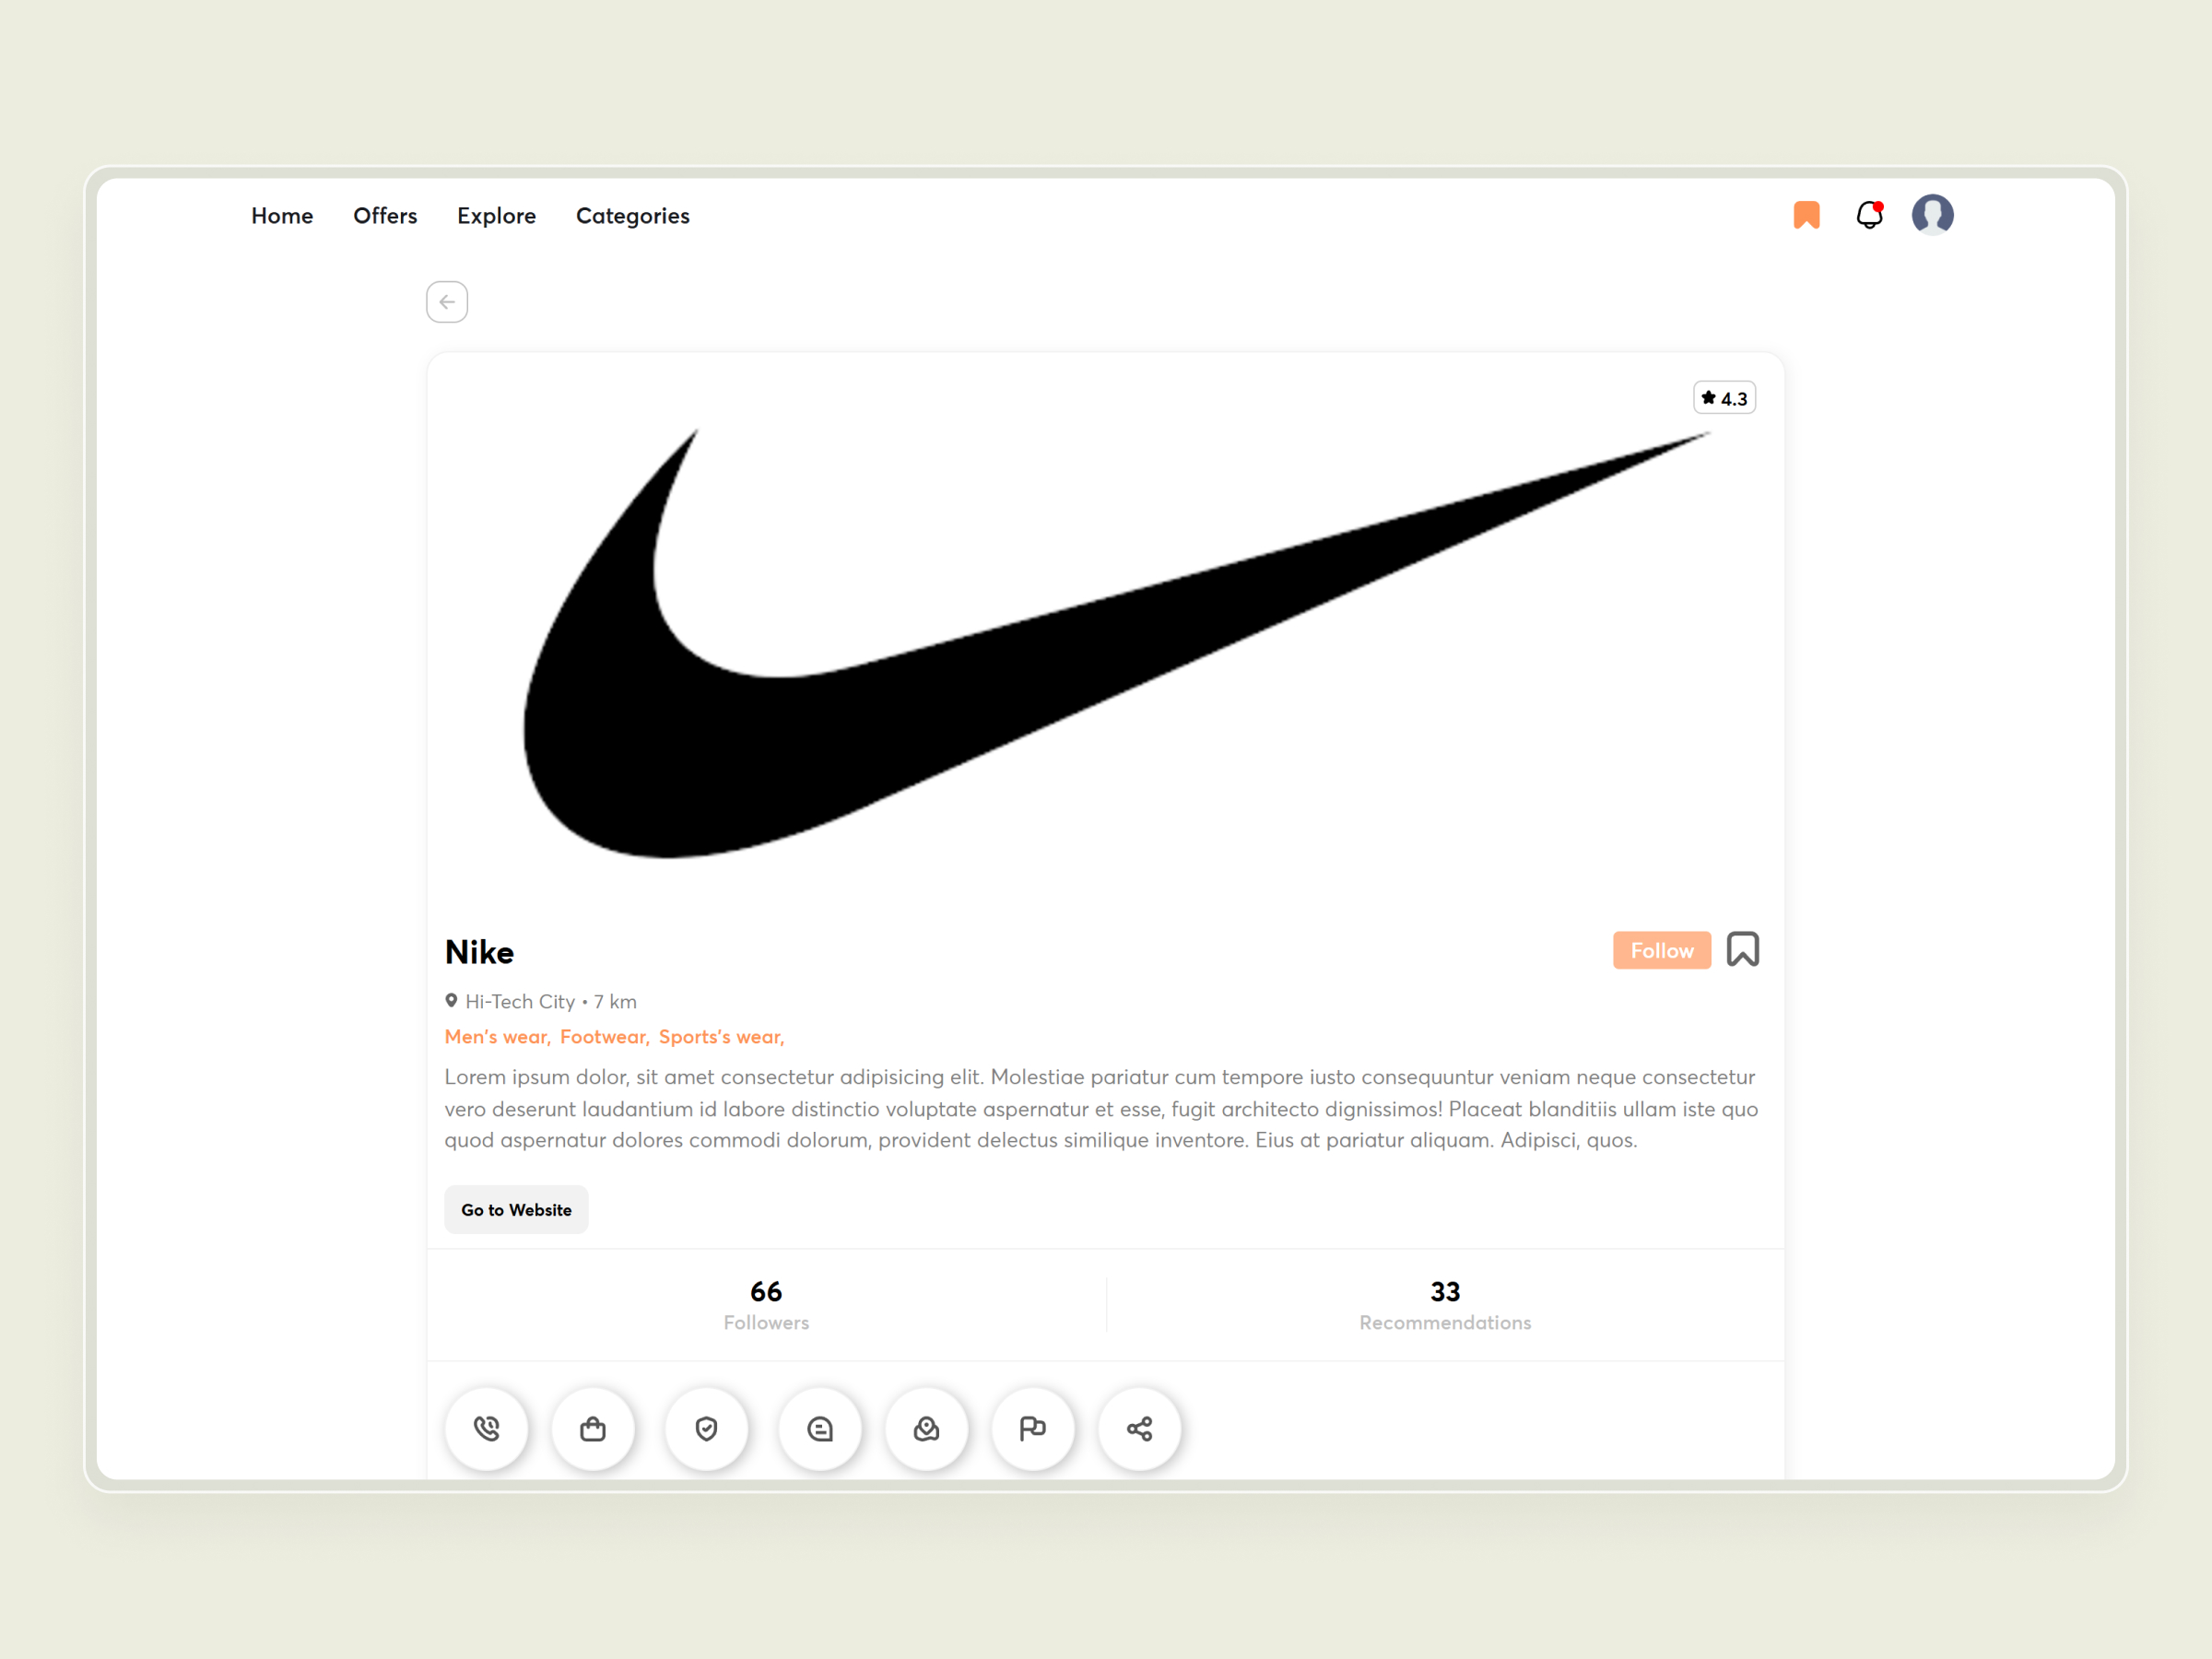
Task: Open the profile avatar menu
Action: [x=1933, y=213]
